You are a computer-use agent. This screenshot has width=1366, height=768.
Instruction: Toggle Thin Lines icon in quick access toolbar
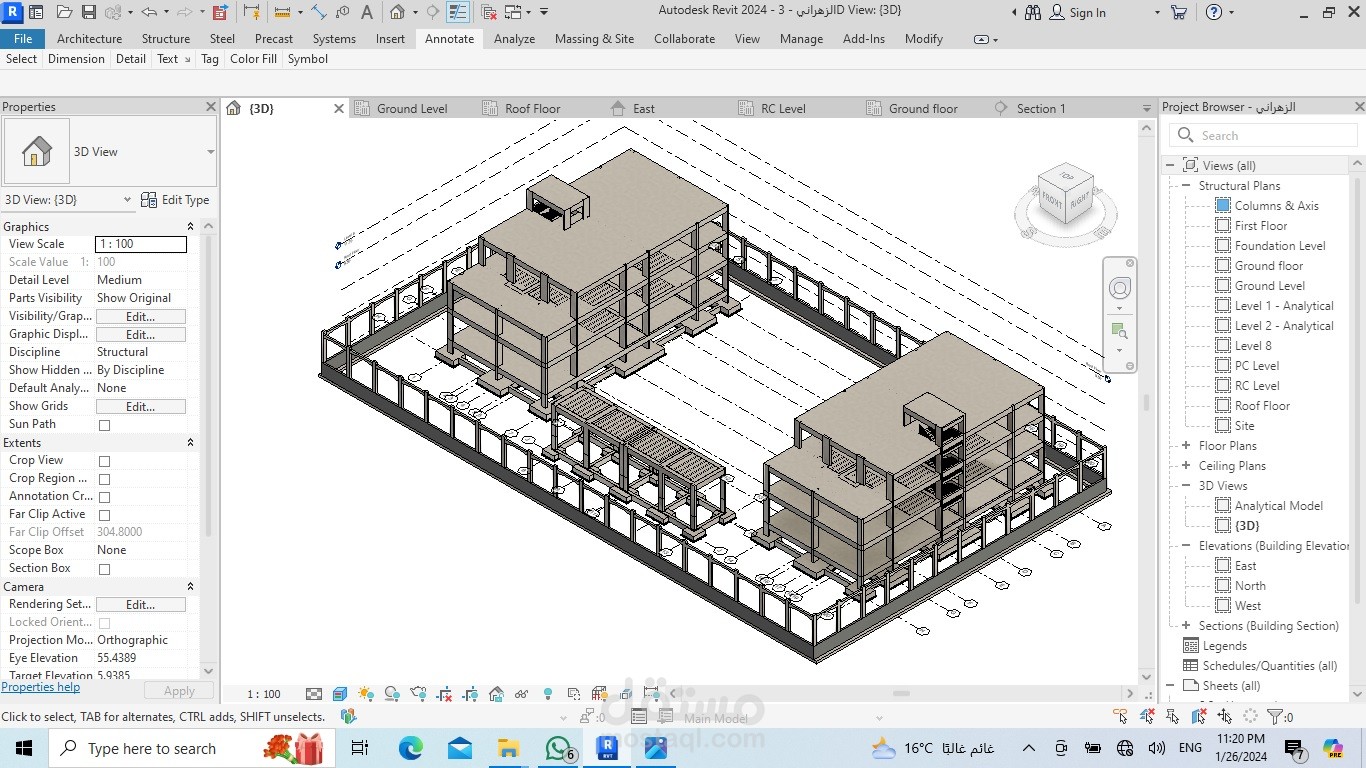click(x=458, y=12)
